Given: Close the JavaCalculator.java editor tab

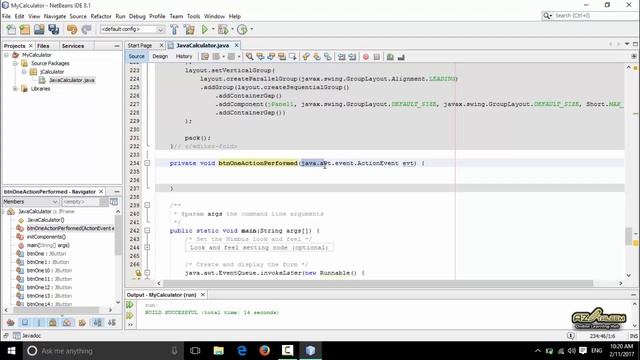Looking at the screenshot, I should (236, 45).
